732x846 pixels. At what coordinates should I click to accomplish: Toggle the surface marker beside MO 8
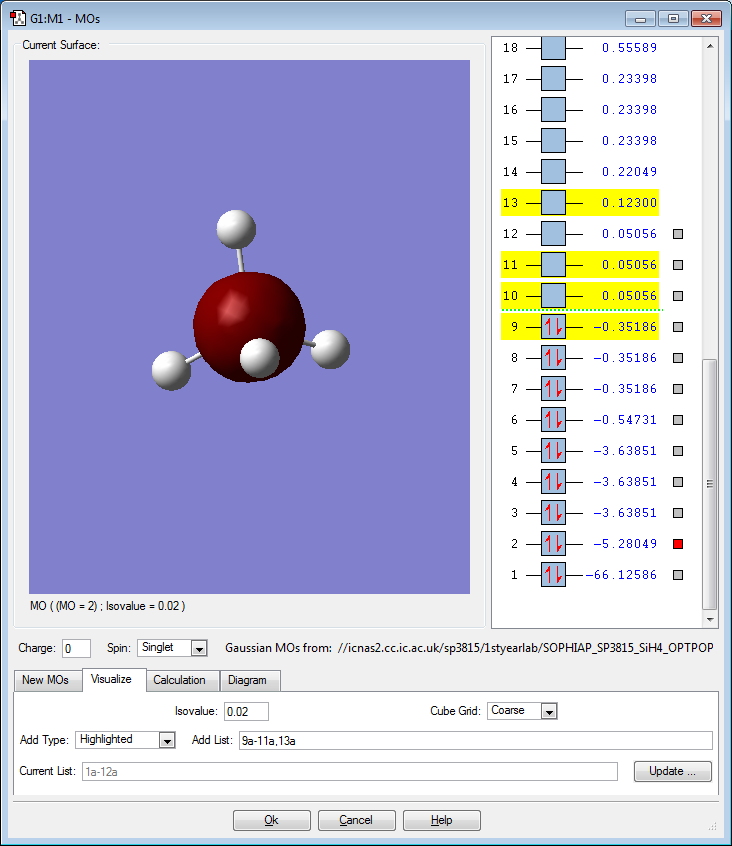(x=677, y=358)
